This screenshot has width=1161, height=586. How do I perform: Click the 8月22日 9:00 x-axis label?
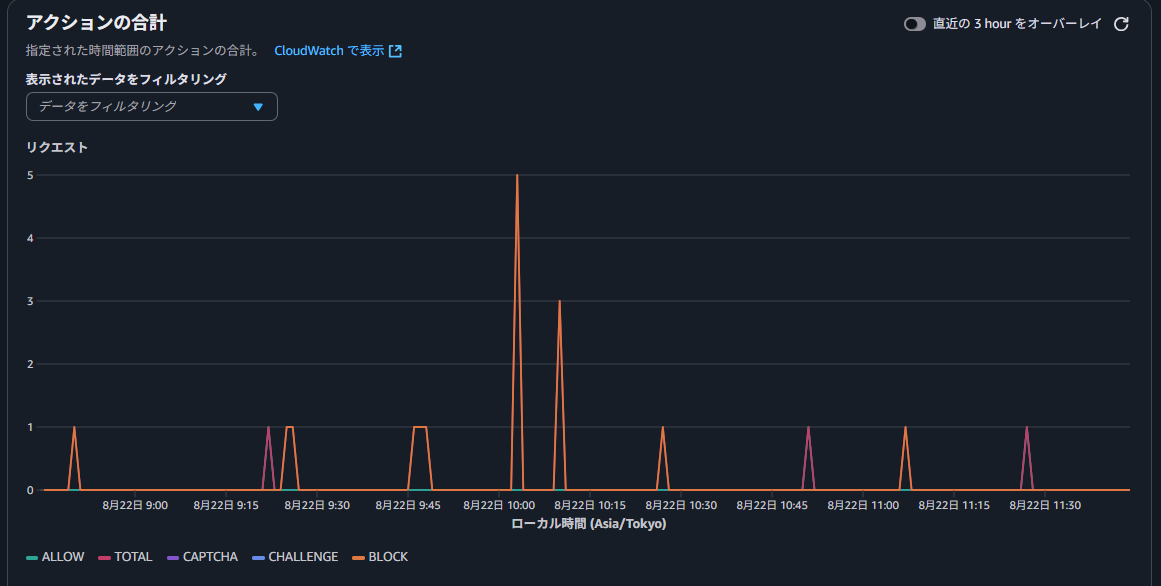point(135,506)
